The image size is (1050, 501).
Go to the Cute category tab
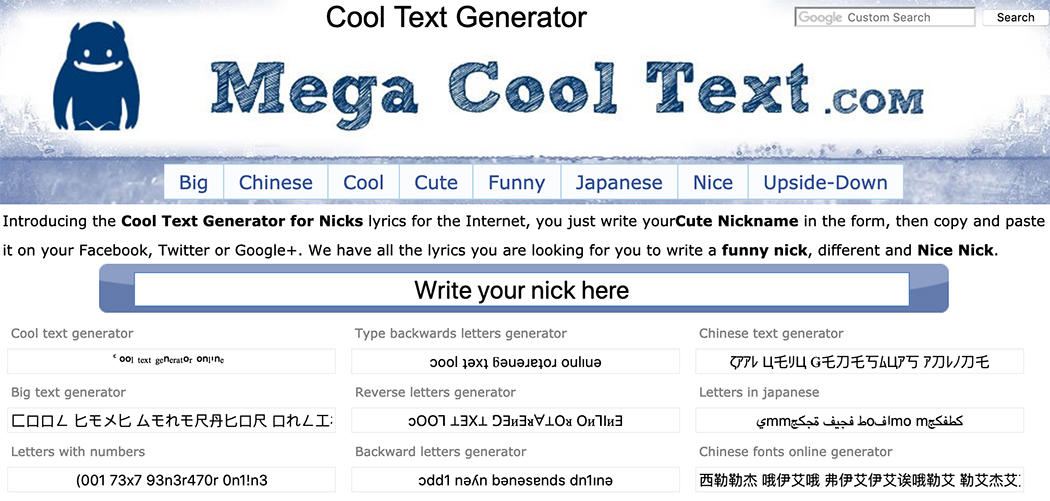tap(435, 183)
